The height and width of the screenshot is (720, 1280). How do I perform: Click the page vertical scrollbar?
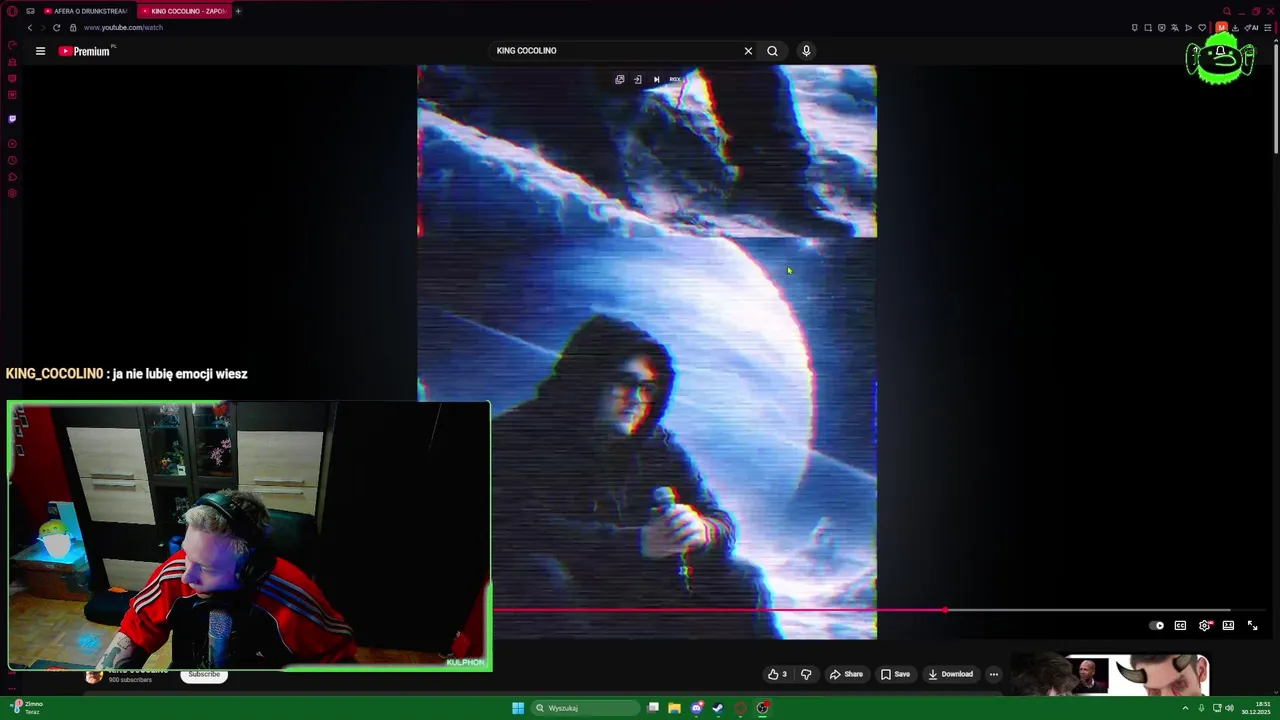pyautogui.click(x=1276, y=100)
